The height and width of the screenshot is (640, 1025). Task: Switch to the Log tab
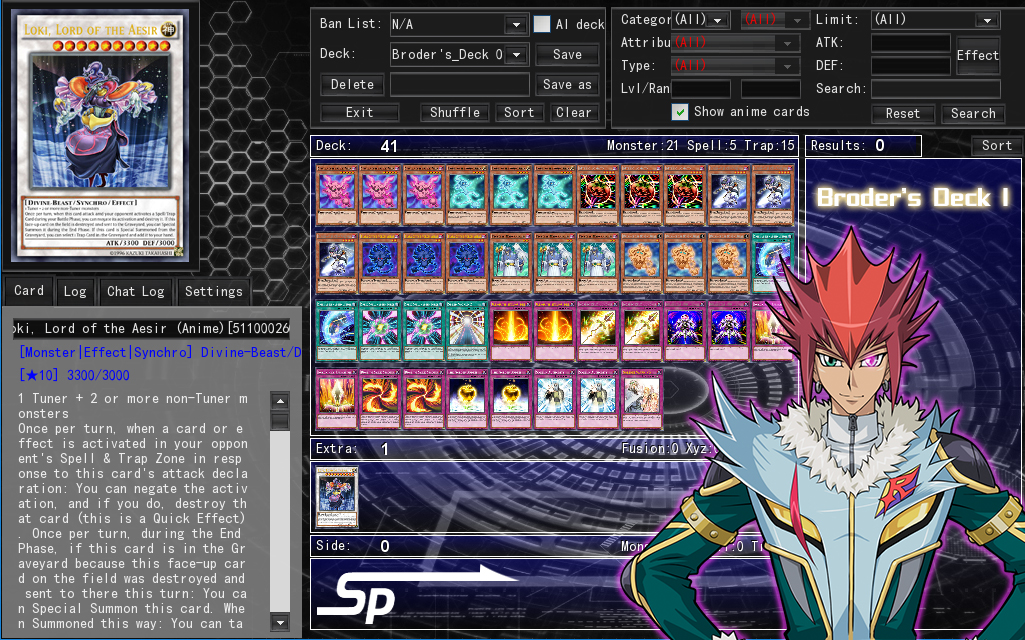[75, 292]
